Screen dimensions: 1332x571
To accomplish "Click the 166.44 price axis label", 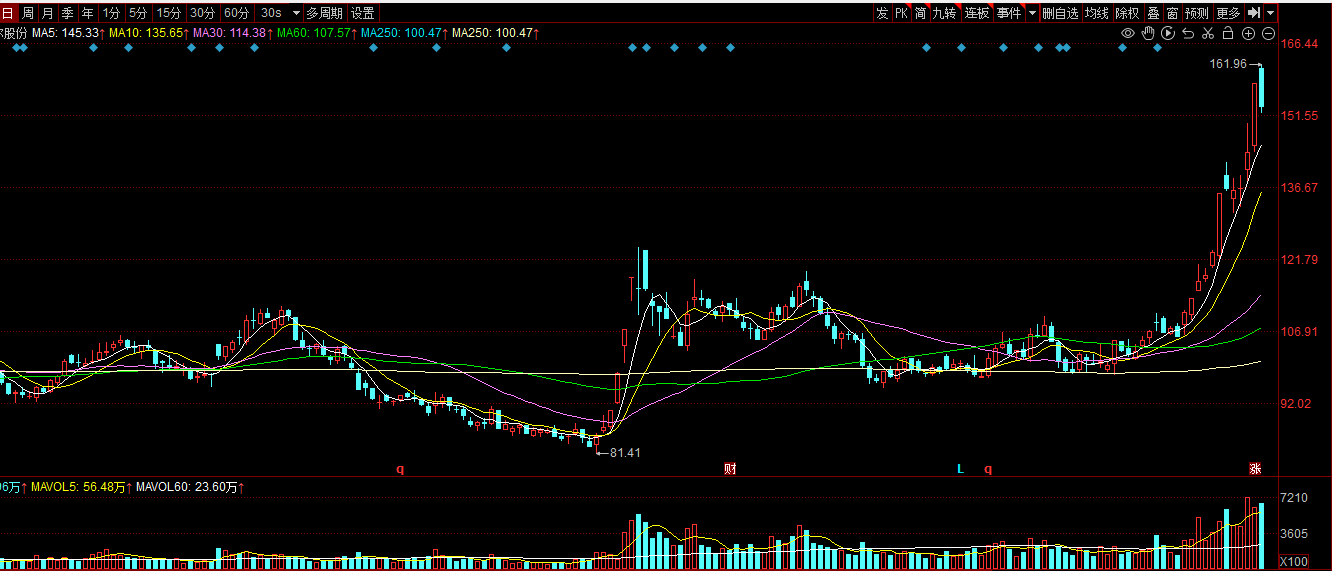I will tap(1299, 44).
